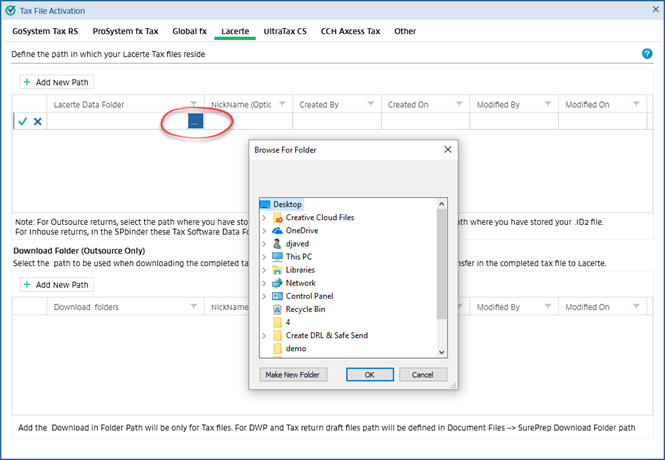Open the Lacerte Data Folder column filter

pyautogui.click(x=193, y=104)
